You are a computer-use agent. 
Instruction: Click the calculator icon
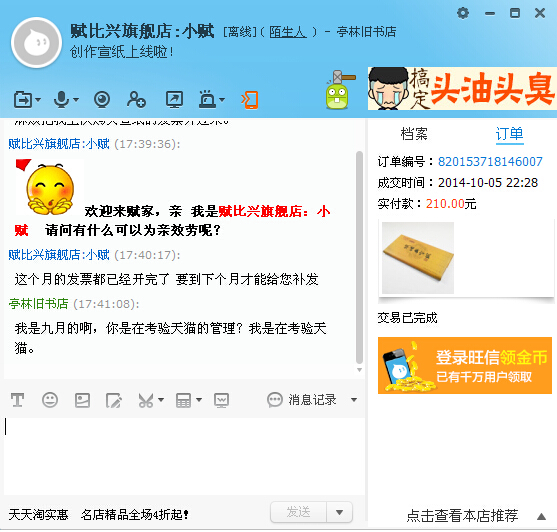click(x=184, y=400)
